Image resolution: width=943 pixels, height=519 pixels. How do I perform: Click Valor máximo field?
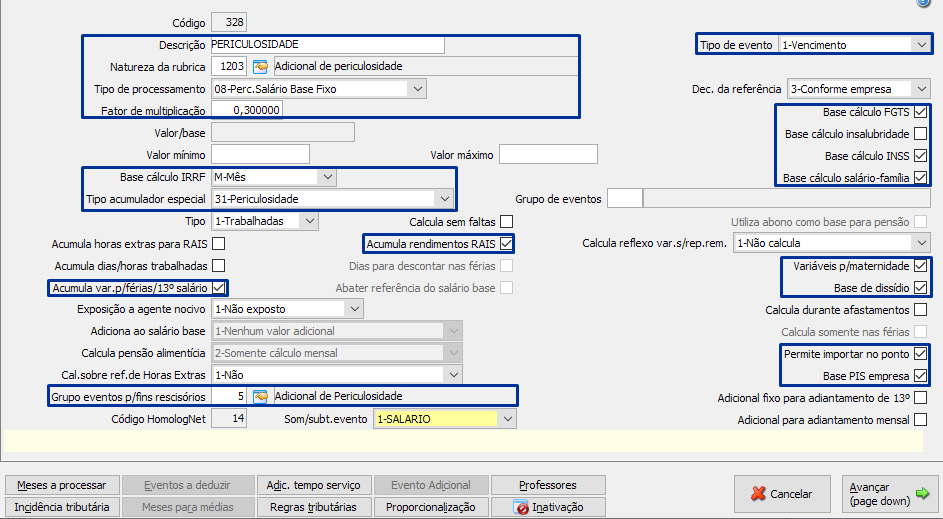(548, 155)
